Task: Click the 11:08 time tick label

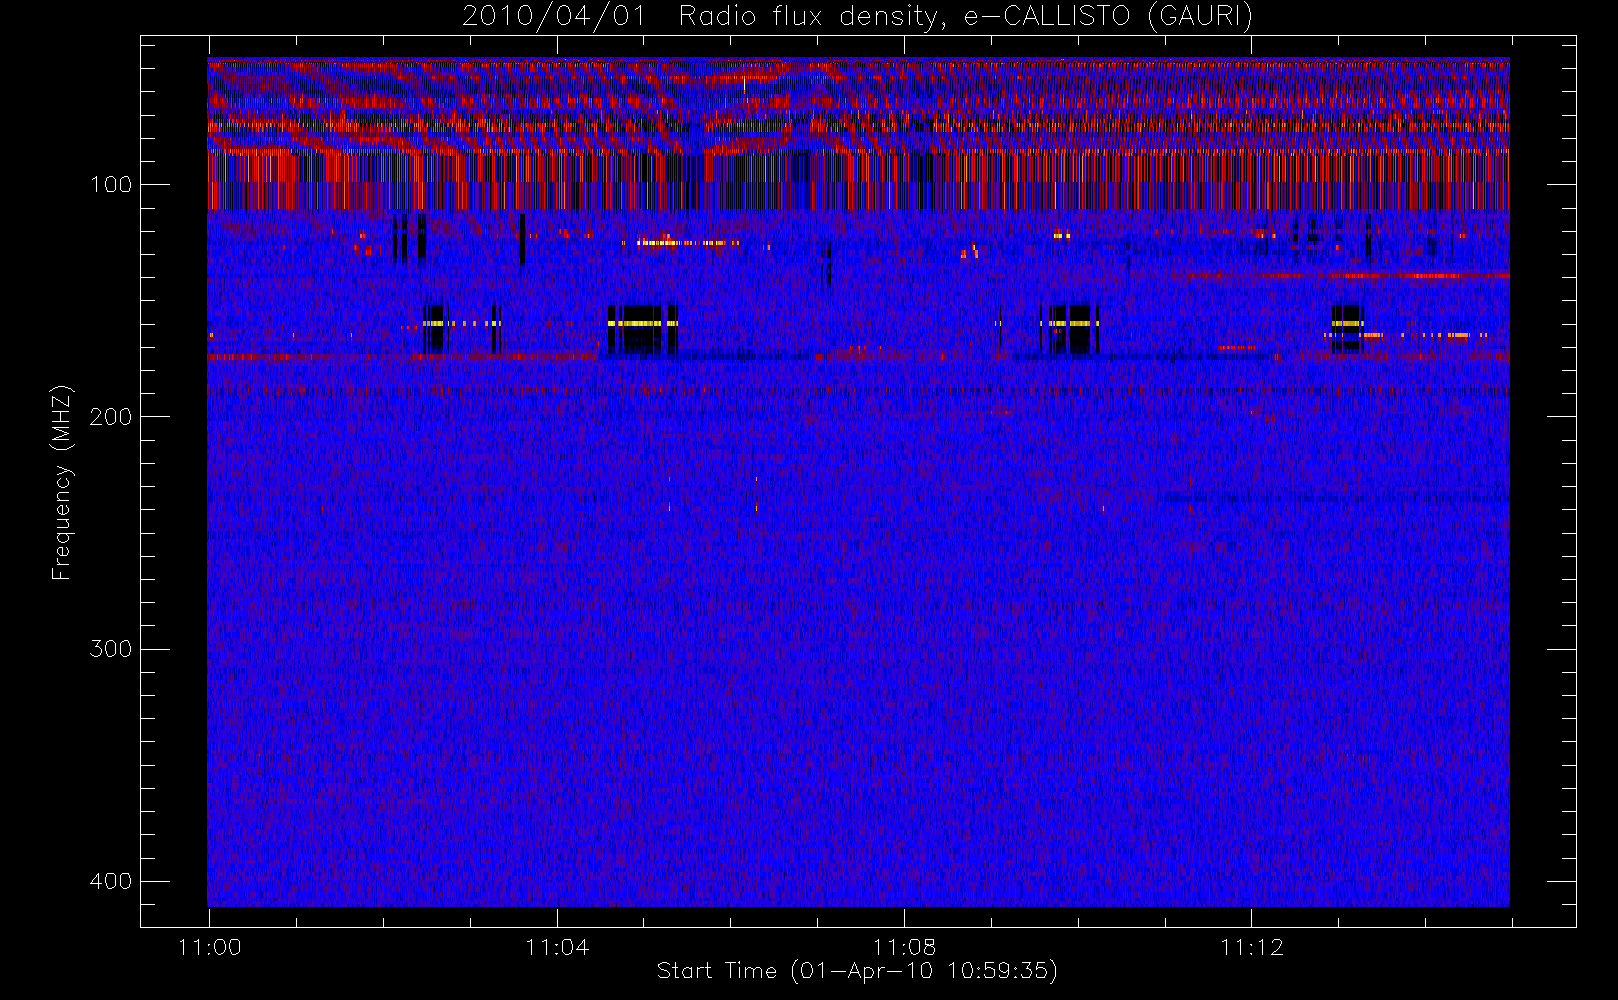Action: (x=904, y=947)
